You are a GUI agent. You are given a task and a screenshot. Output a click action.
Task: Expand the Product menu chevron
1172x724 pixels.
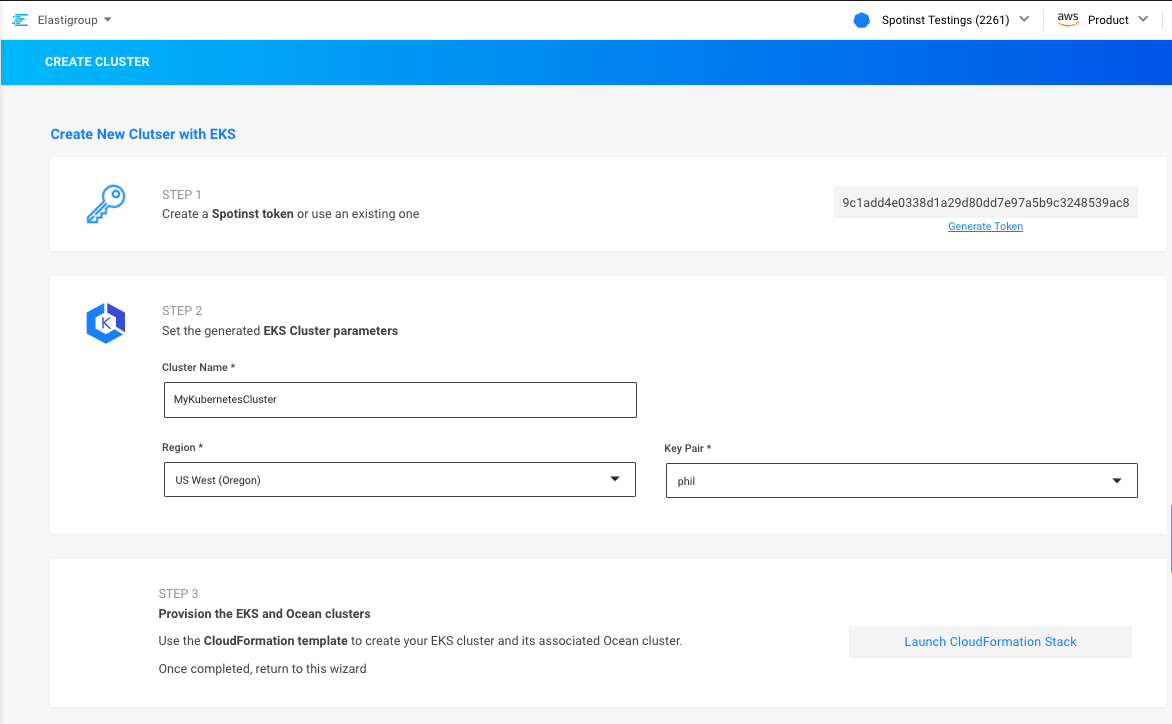coord(1143,20)
